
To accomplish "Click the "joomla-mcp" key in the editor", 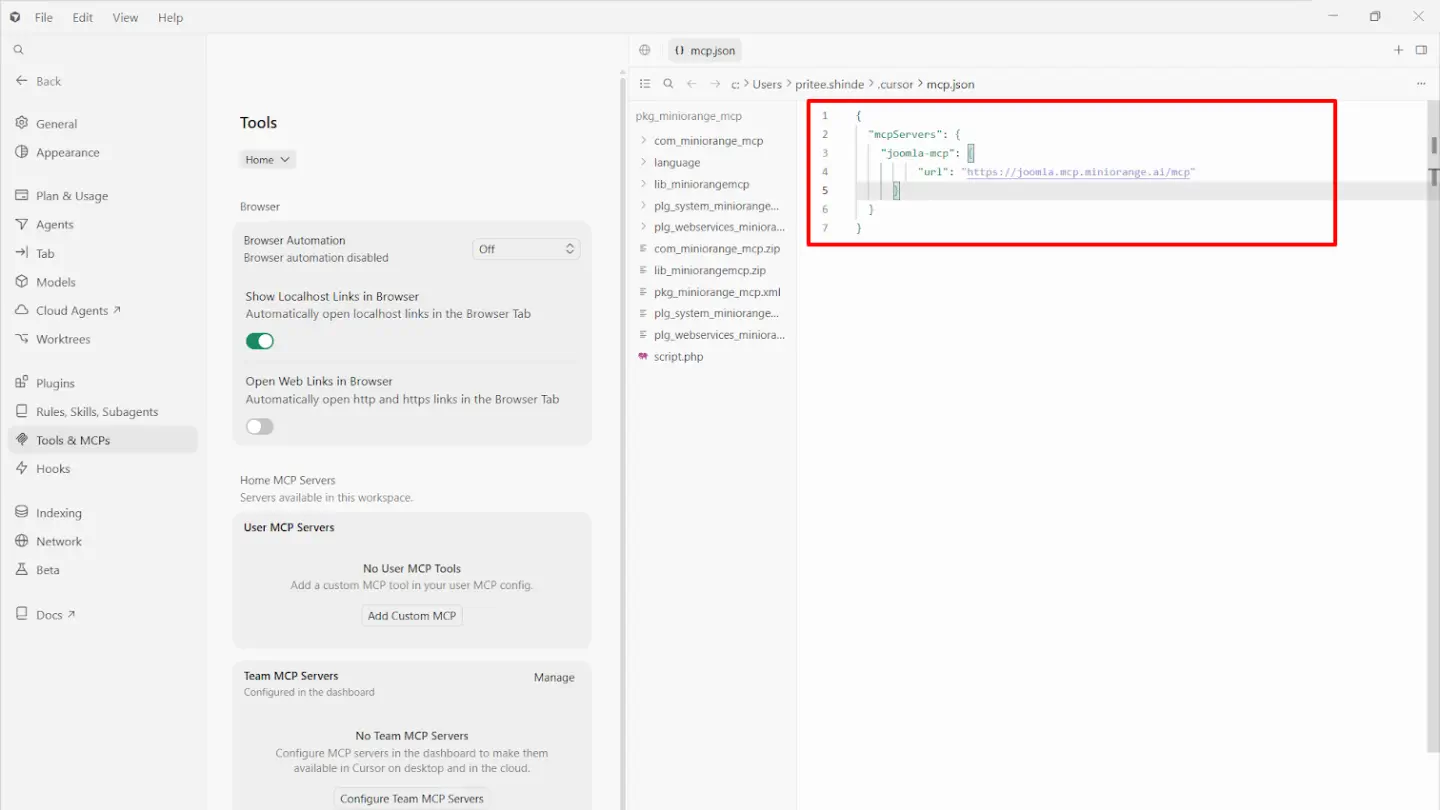I will [x=918, y=153].
